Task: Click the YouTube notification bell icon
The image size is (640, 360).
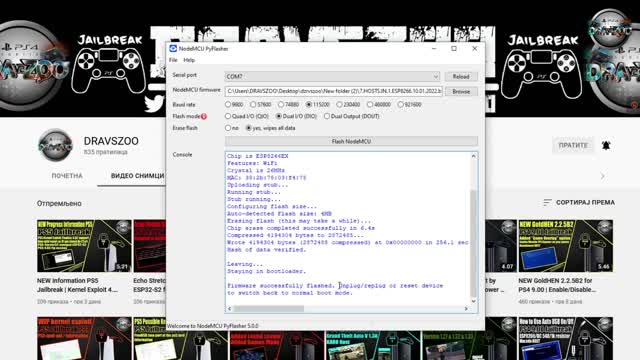Action: pos(606,145)
